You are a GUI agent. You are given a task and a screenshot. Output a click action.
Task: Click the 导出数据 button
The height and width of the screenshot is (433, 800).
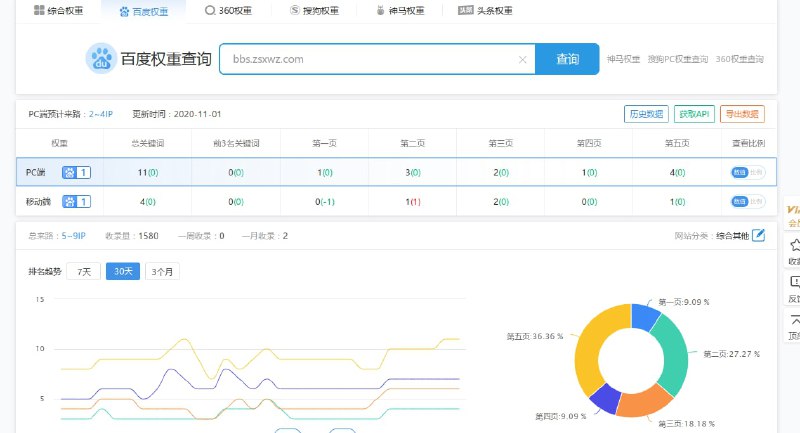tap(742, 114)
